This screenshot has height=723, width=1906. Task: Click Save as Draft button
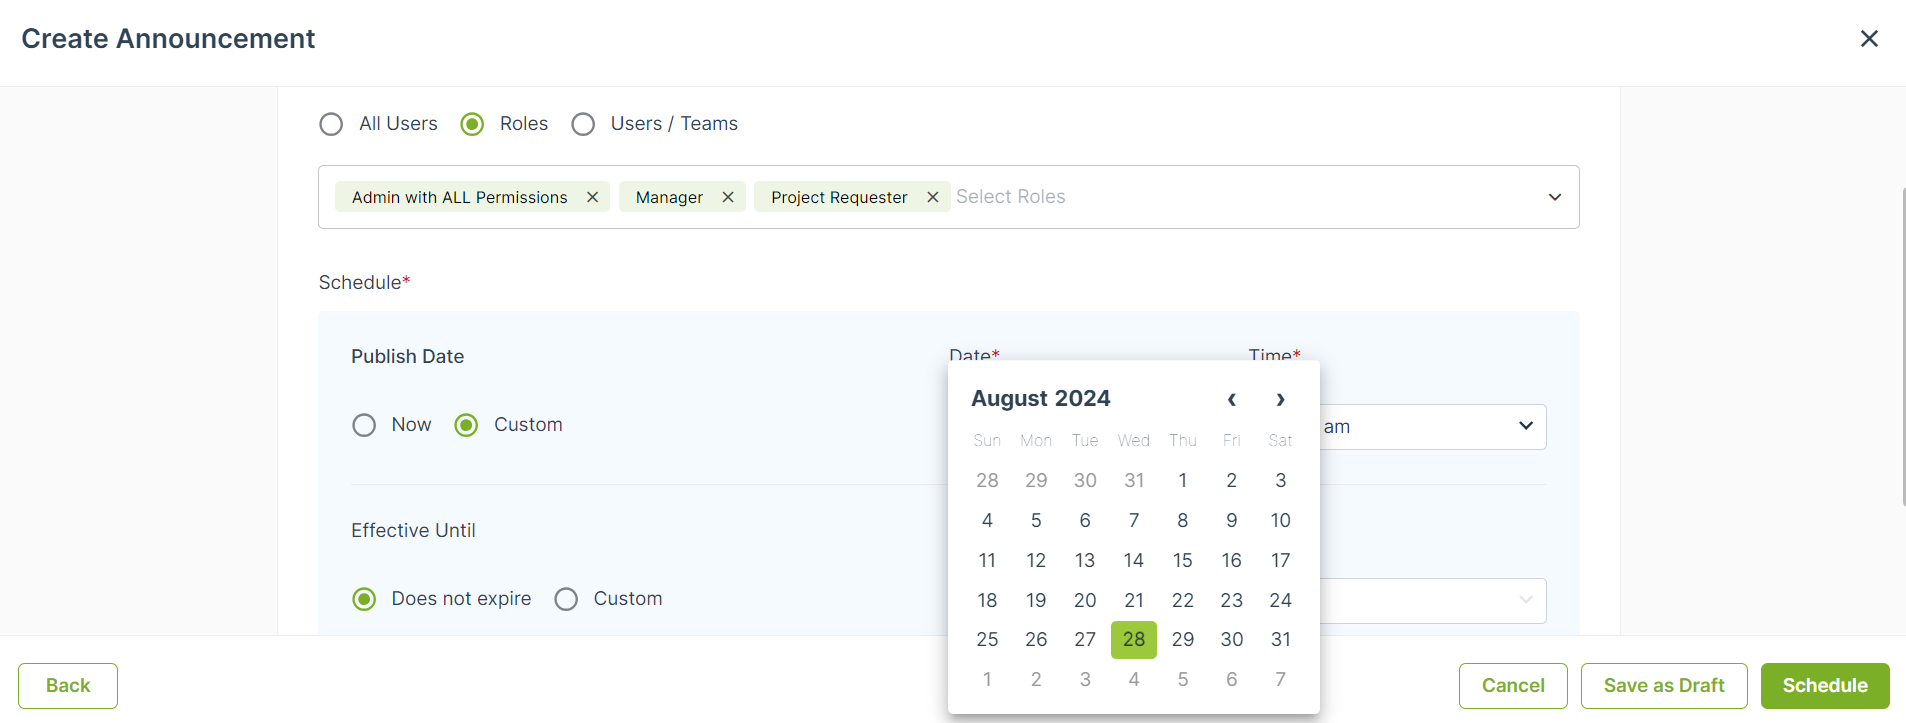1664,686
